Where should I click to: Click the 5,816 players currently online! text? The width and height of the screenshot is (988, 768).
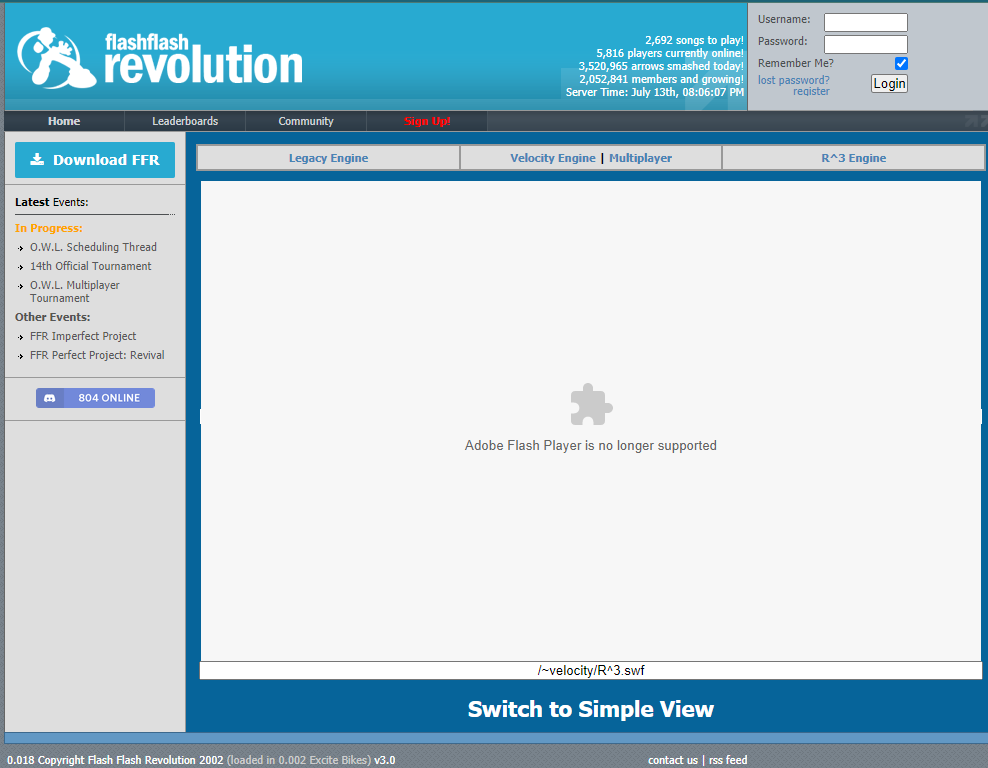click(x=670, y=53)
